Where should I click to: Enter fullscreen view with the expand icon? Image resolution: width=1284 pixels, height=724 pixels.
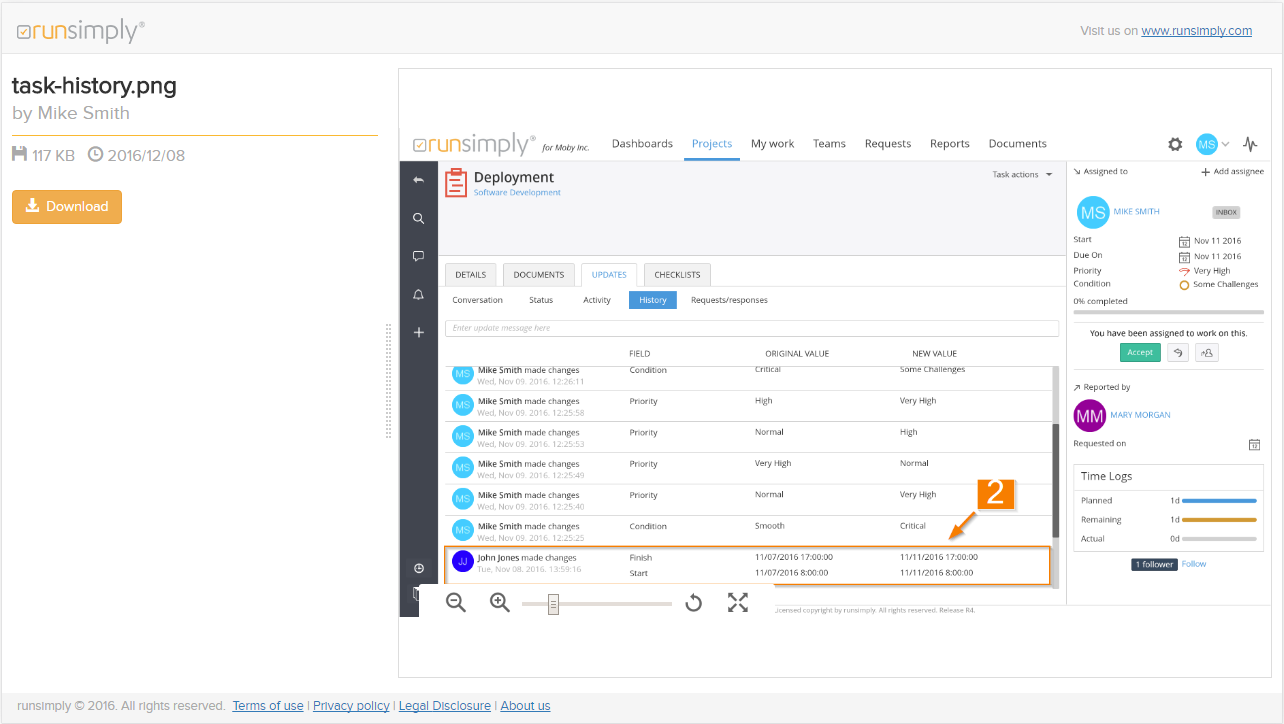(x=738, y=603)
